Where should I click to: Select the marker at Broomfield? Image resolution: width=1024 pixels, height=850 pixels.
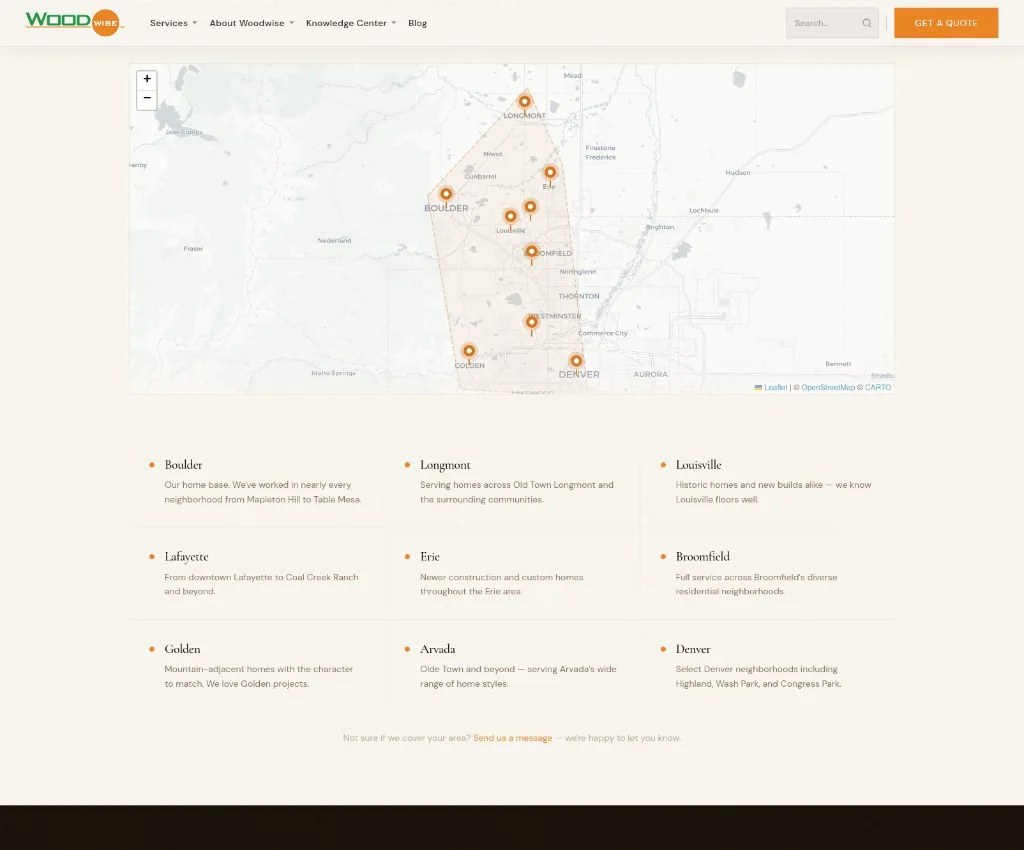click(x=531, y=251)
